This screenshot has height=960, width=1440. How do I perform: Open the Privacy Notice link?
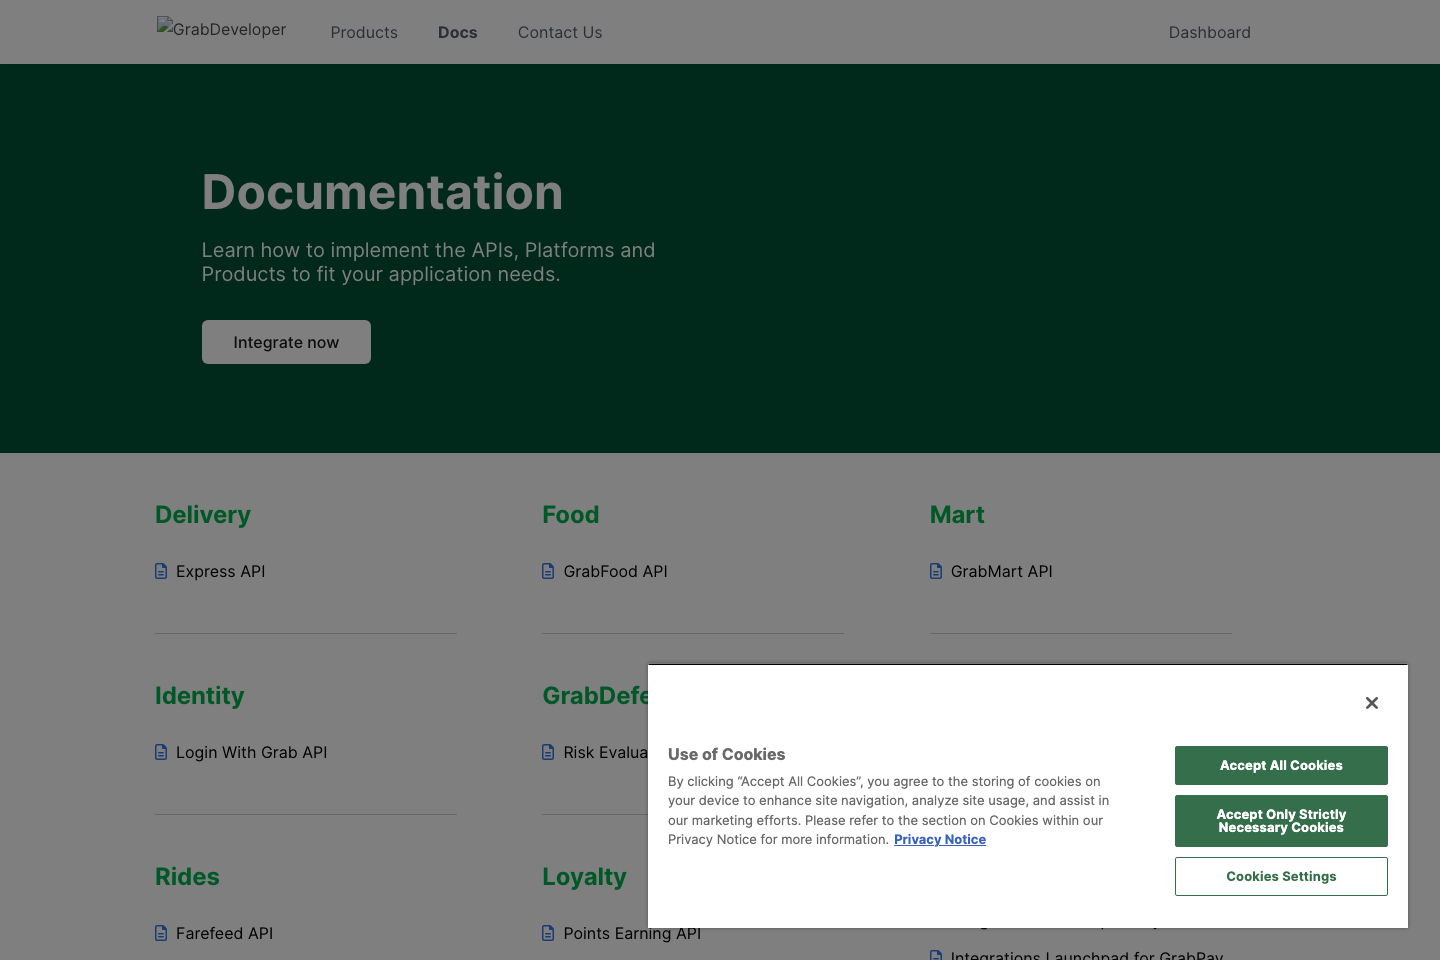coord(940,839)
